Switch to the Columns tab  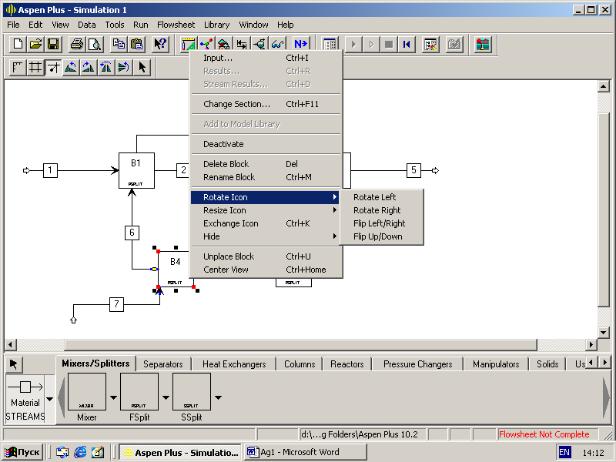click(x=299, y=364)
